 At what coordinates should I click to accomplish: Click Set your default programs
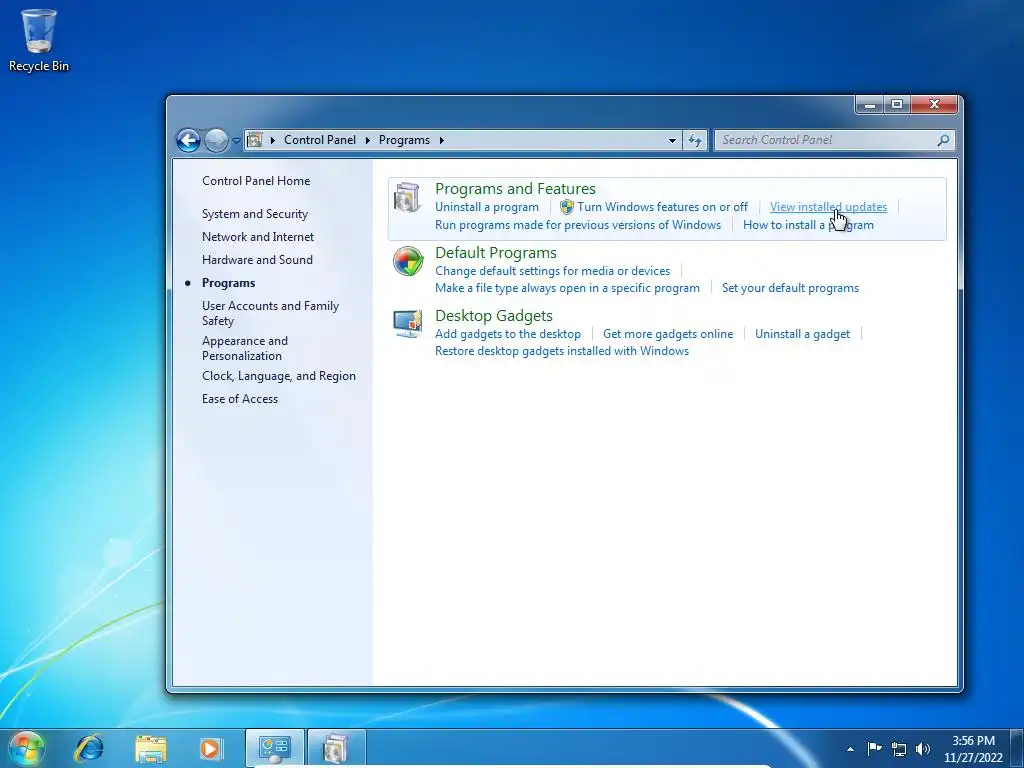pyautogui.click(x=790, y=288)
